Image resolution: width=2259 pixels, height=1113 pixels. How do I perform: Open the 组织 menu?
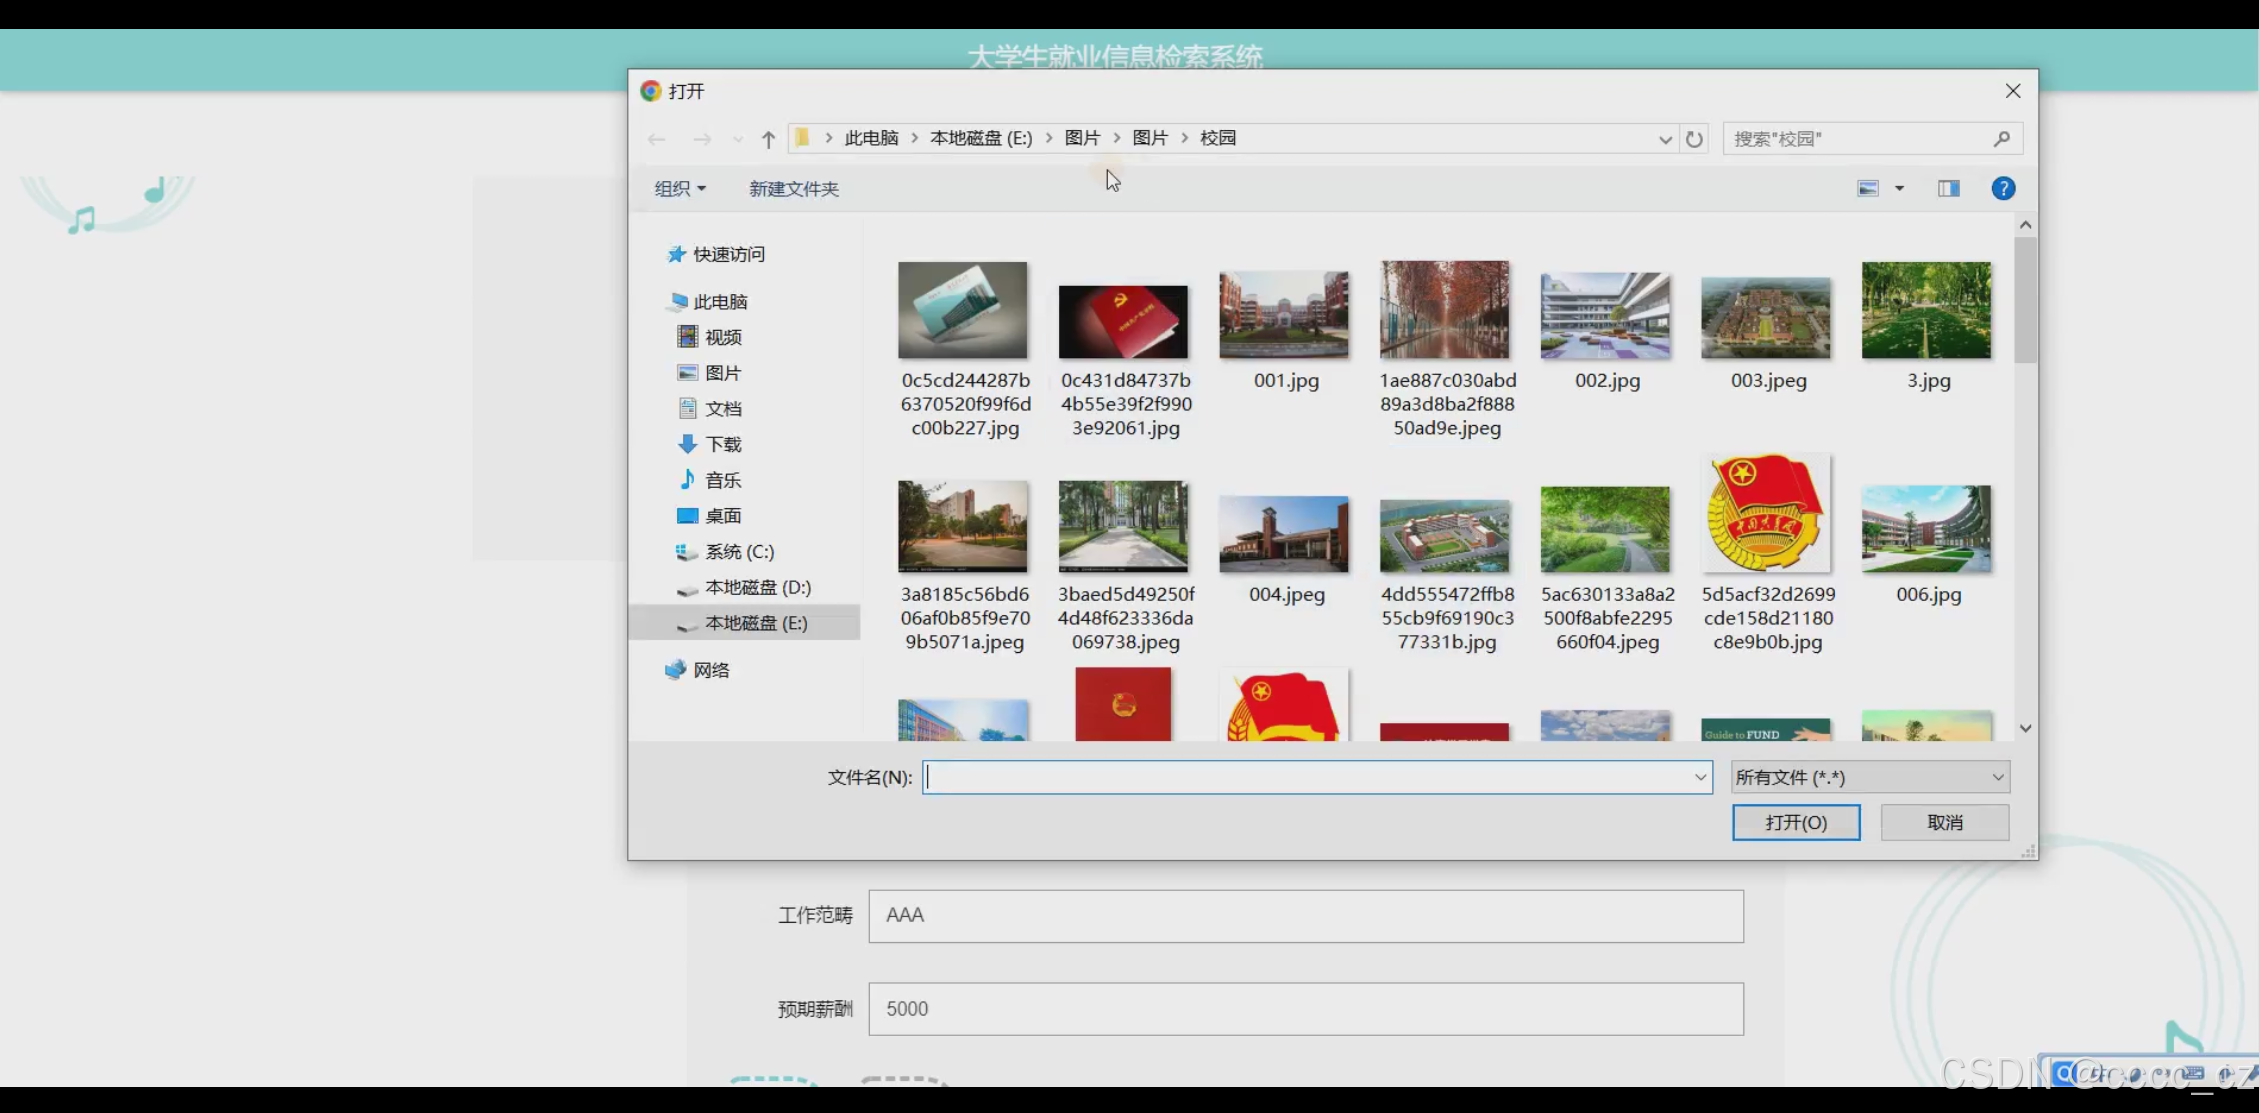(679, 188)
